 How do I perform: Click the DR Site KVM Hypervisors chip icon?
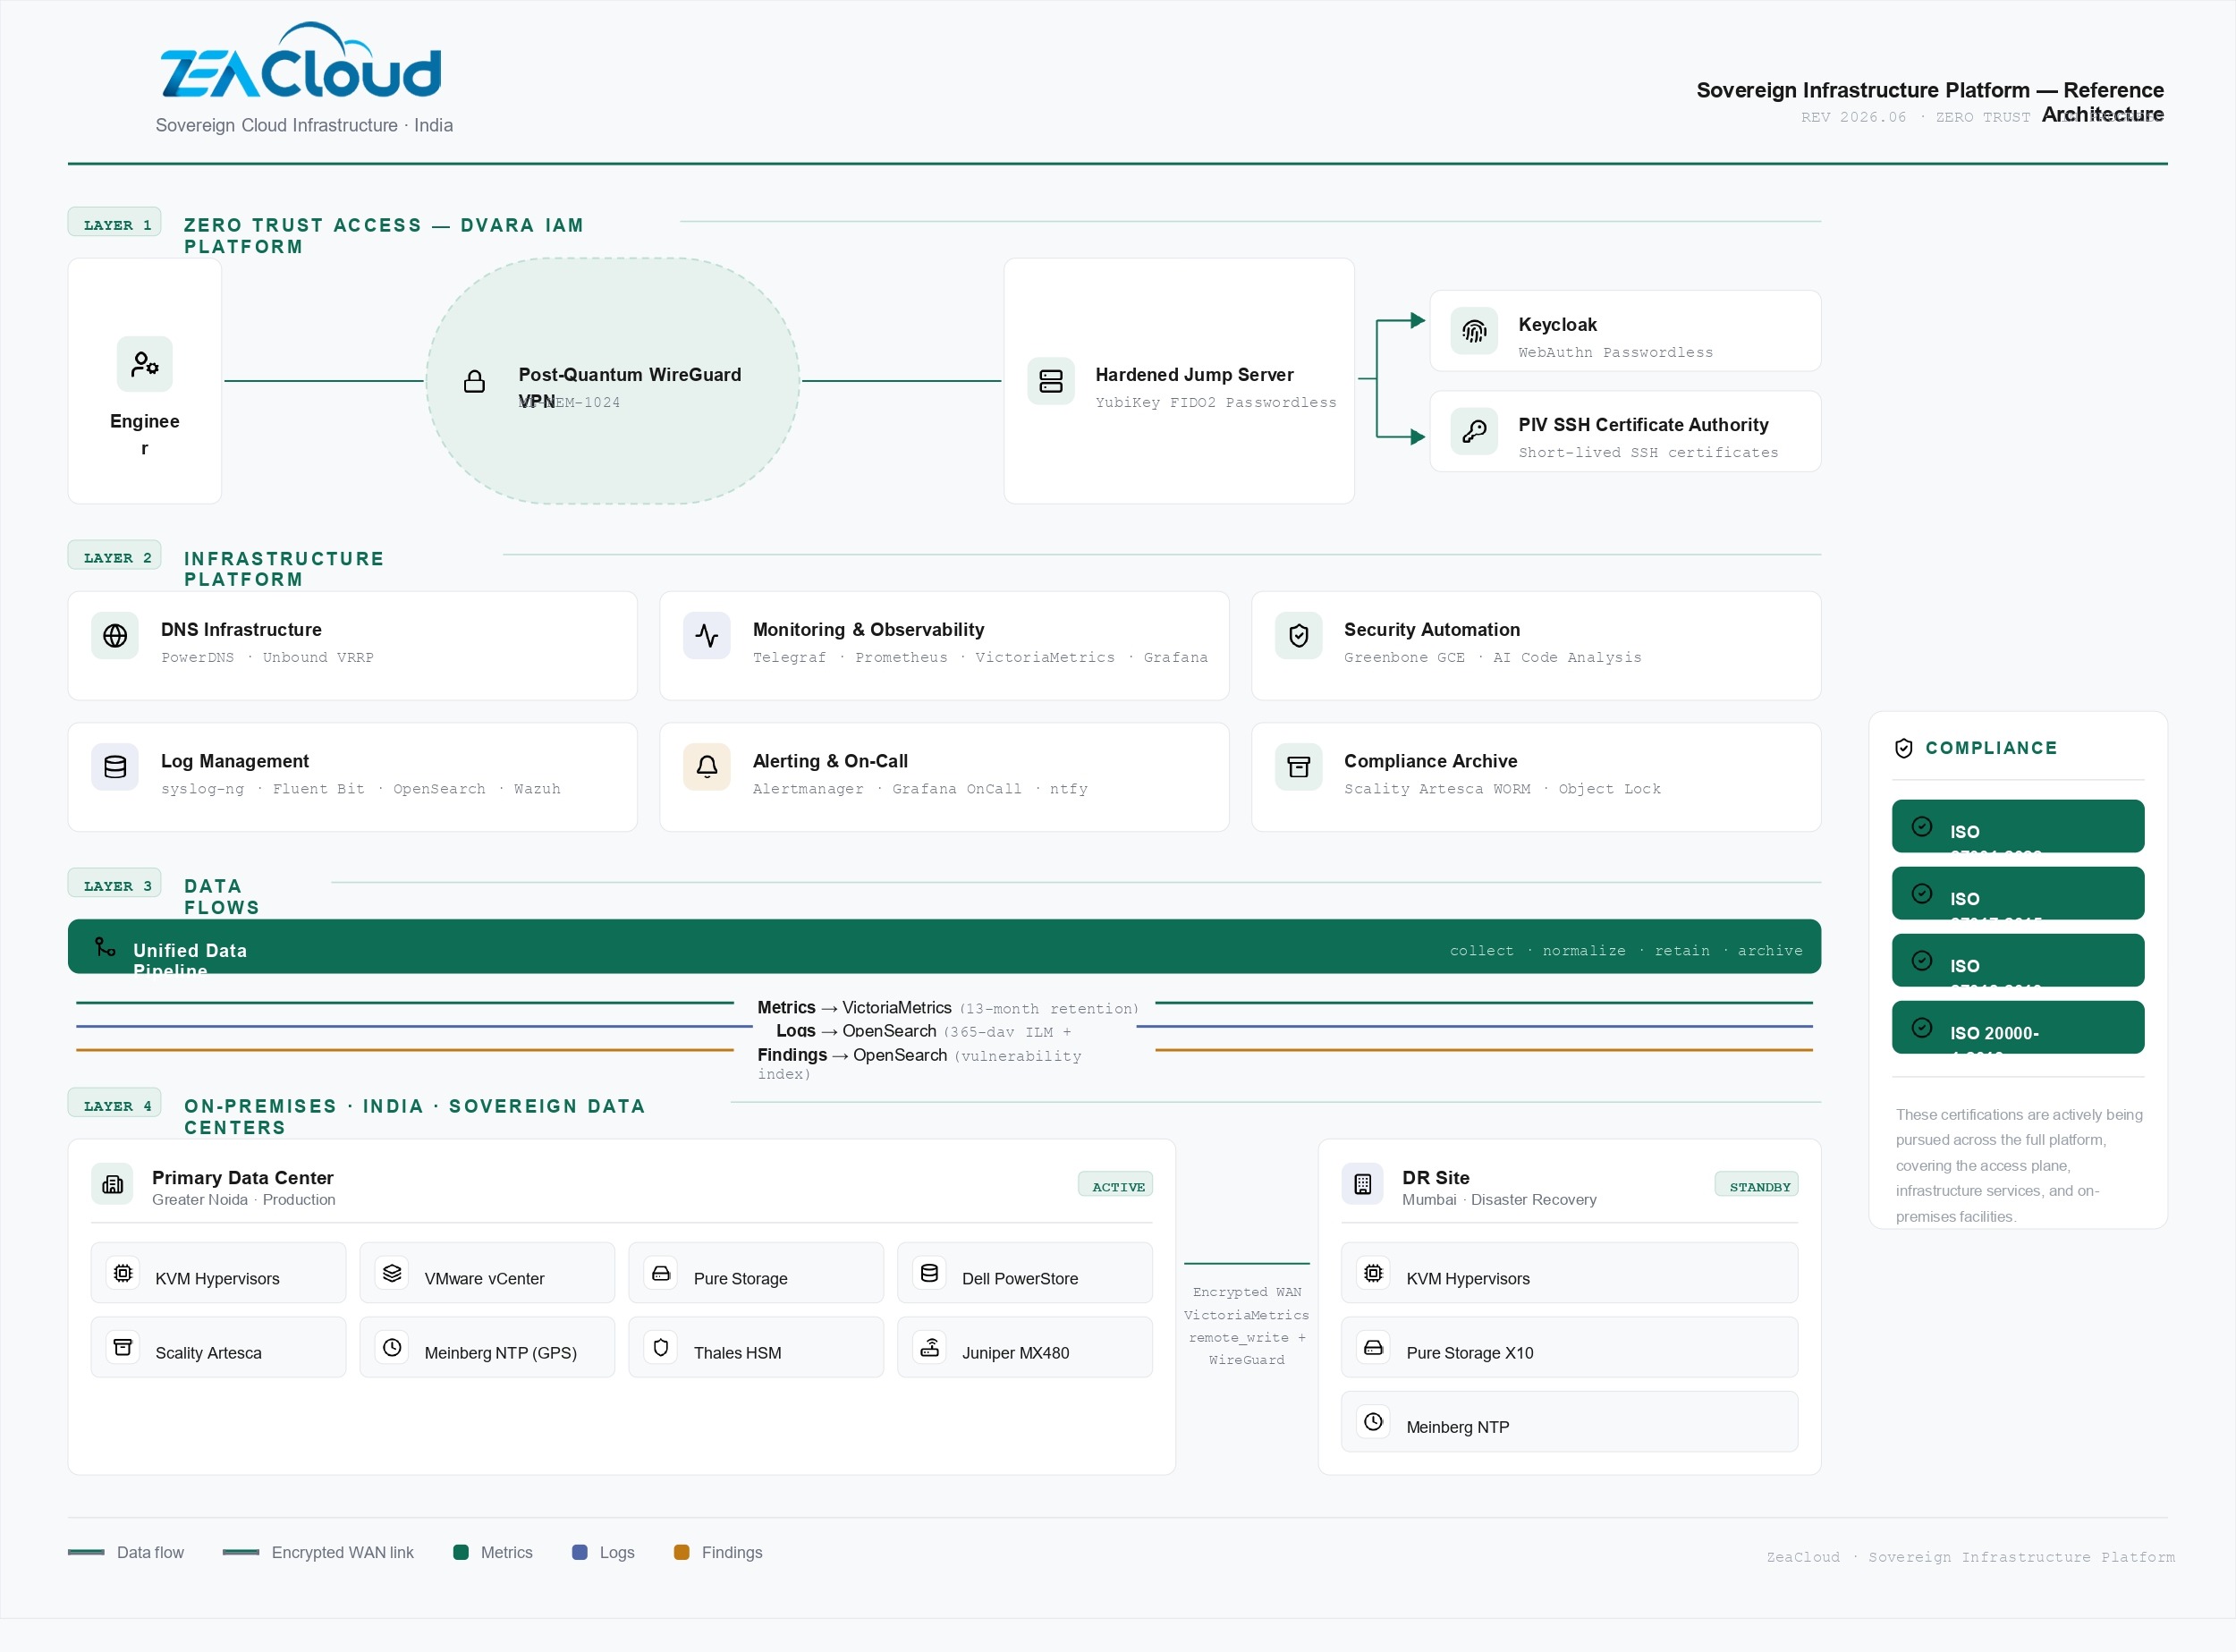click(x=1374, y=1273)
